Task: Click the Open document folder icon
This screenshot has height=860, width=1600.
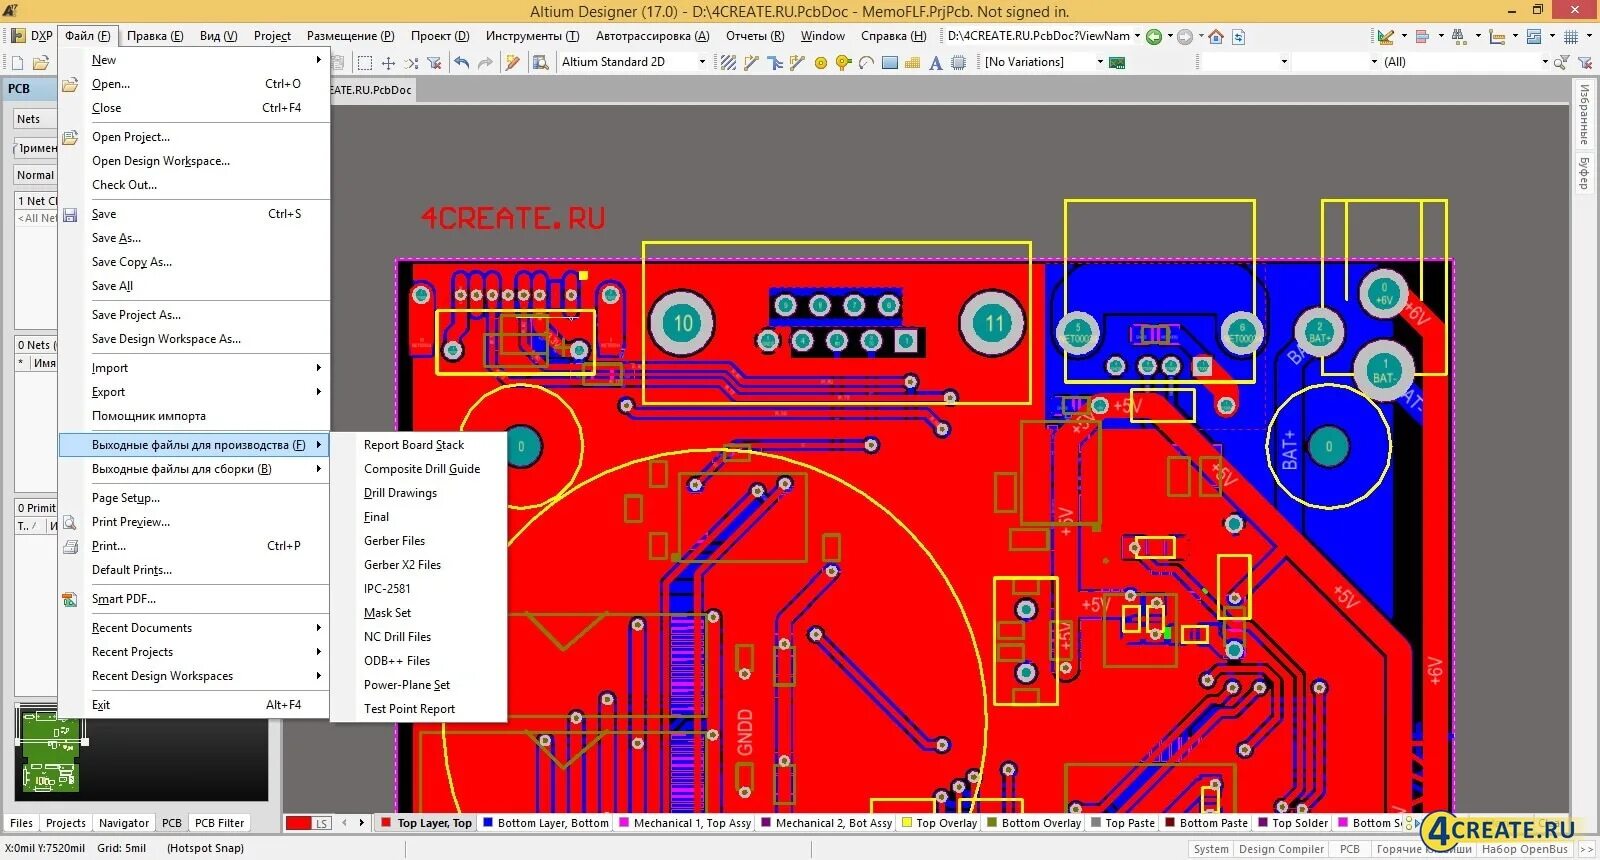Action: pyautogui.click(x=40, y=62)
